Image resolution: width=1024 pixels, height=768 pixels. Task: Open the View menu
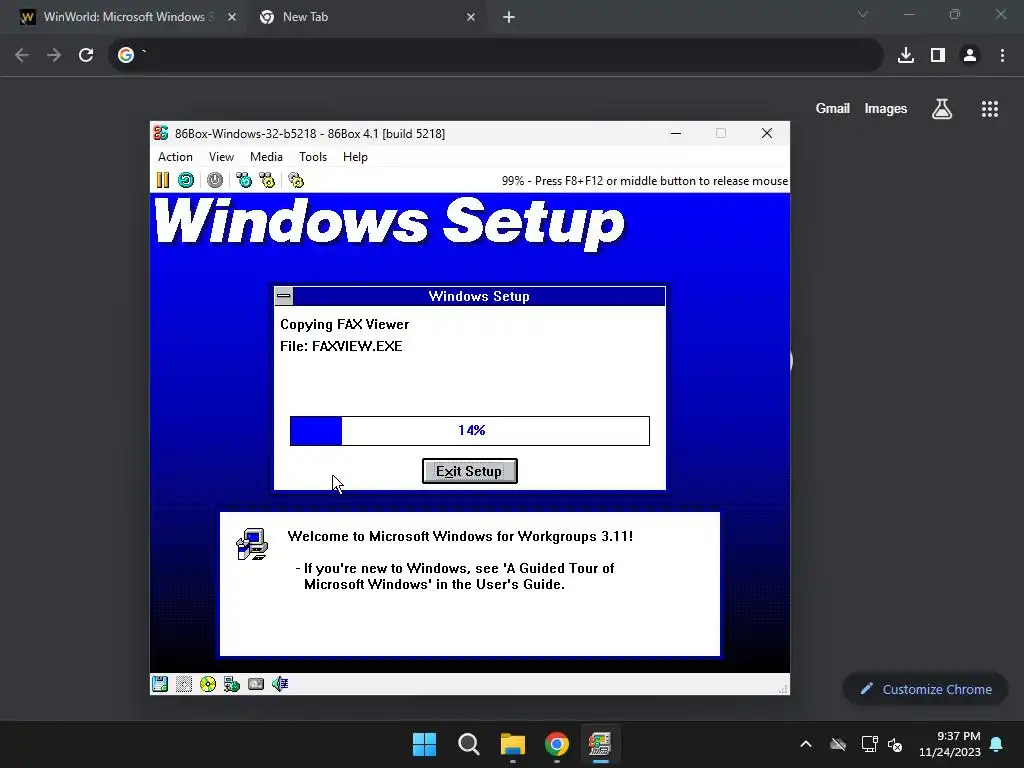(x=221, y=157)
